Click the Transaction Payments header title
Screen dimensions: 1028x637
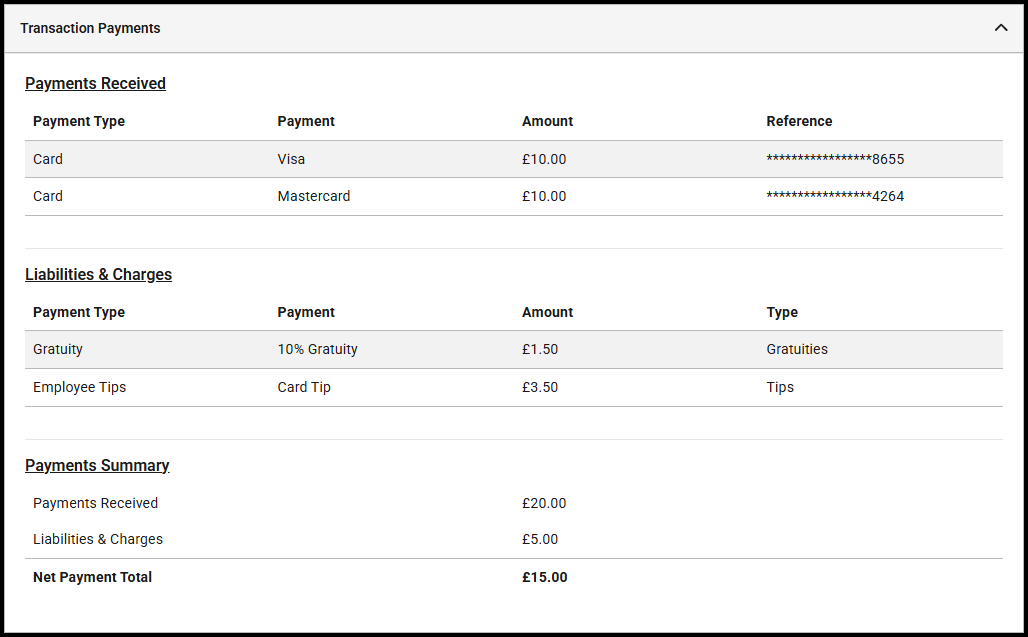point(90,28)
